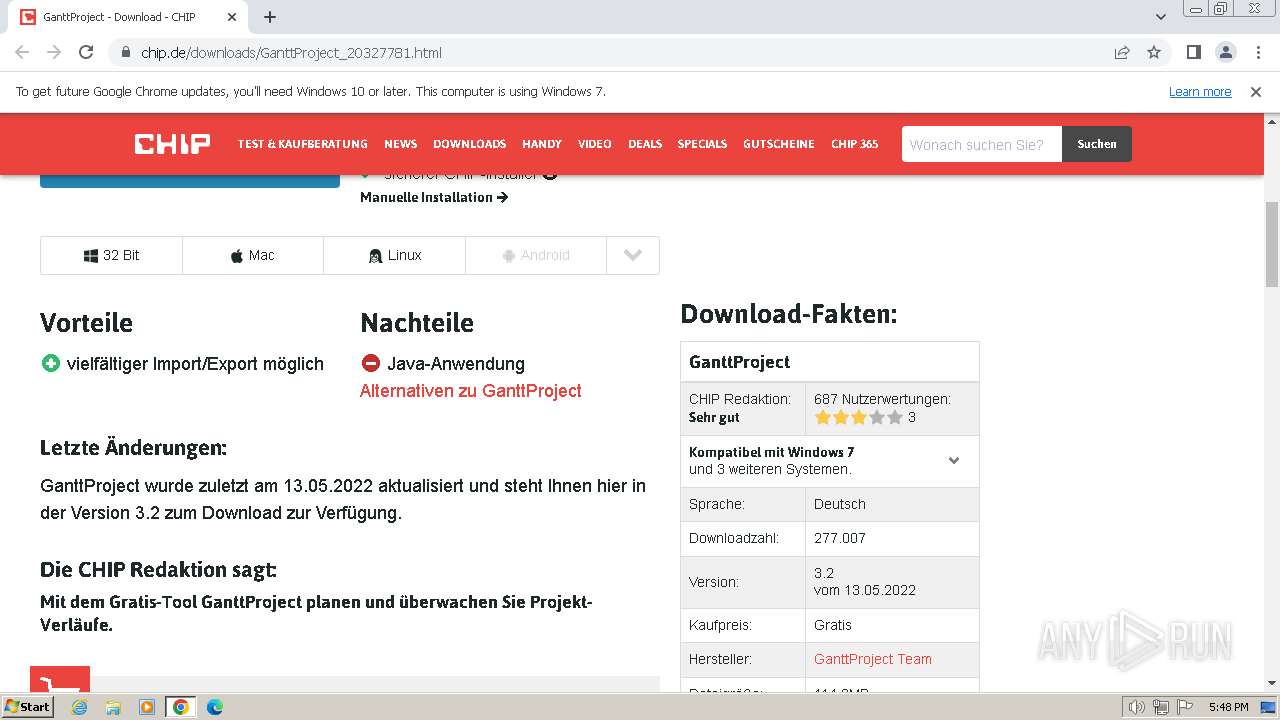Viewport: 1280px width, 720px height.
Task: Open Windows Explorer folder in taskbar
Action: pyautogui.click(x=113, y=707)
